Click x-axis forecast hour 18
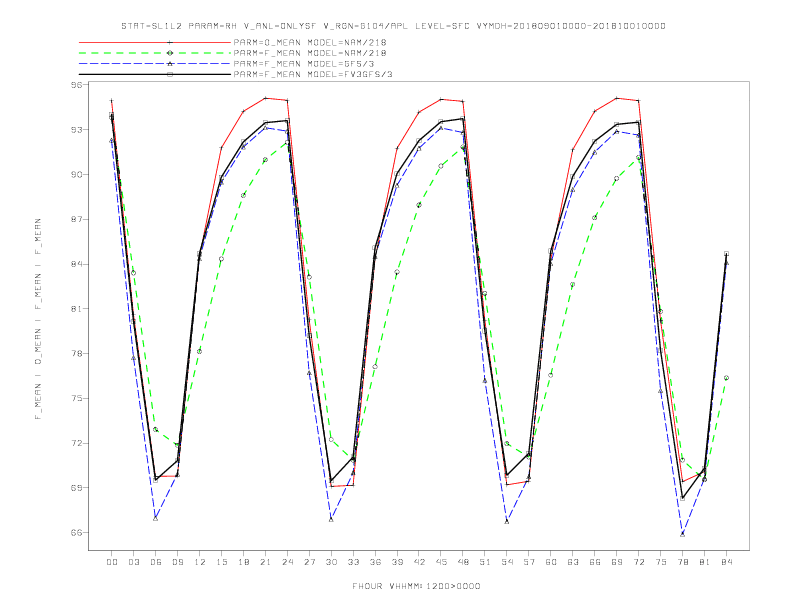792x612 pixels. (x=243, y=562)
